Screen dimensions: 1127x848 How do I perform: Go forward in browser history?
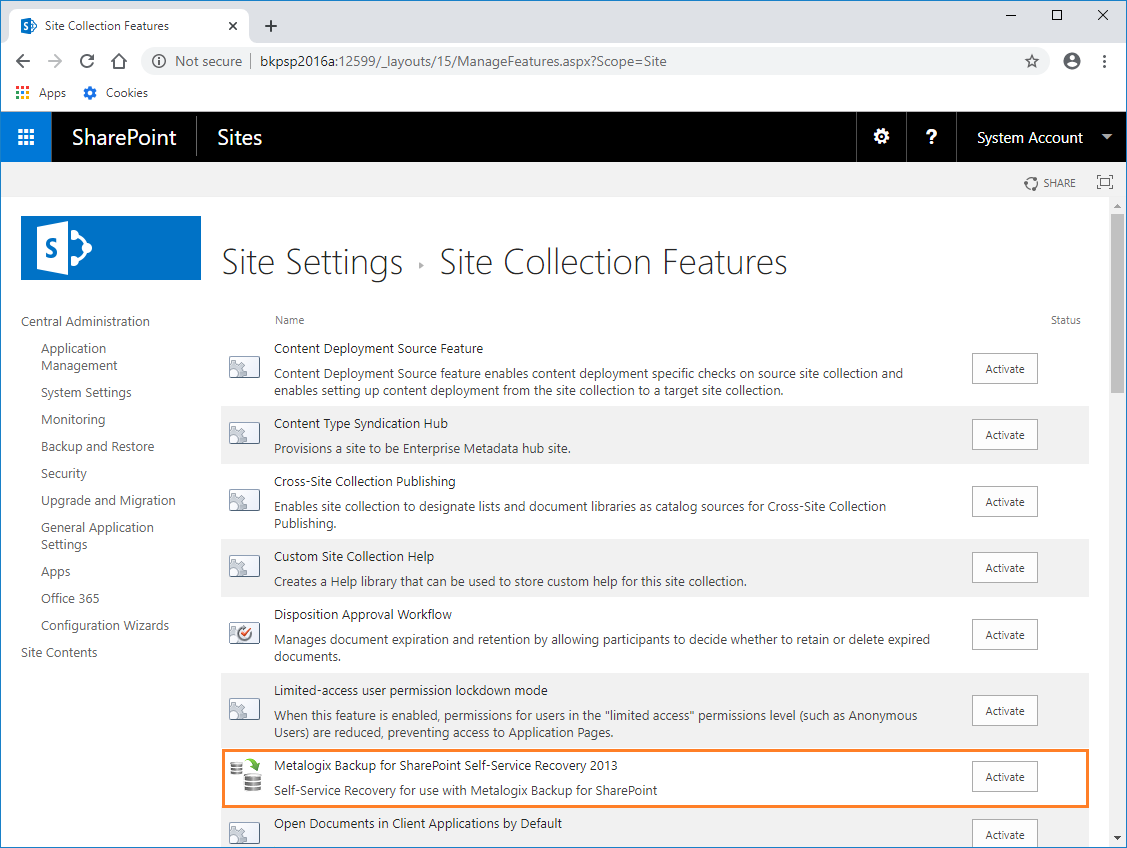[55, 61]
